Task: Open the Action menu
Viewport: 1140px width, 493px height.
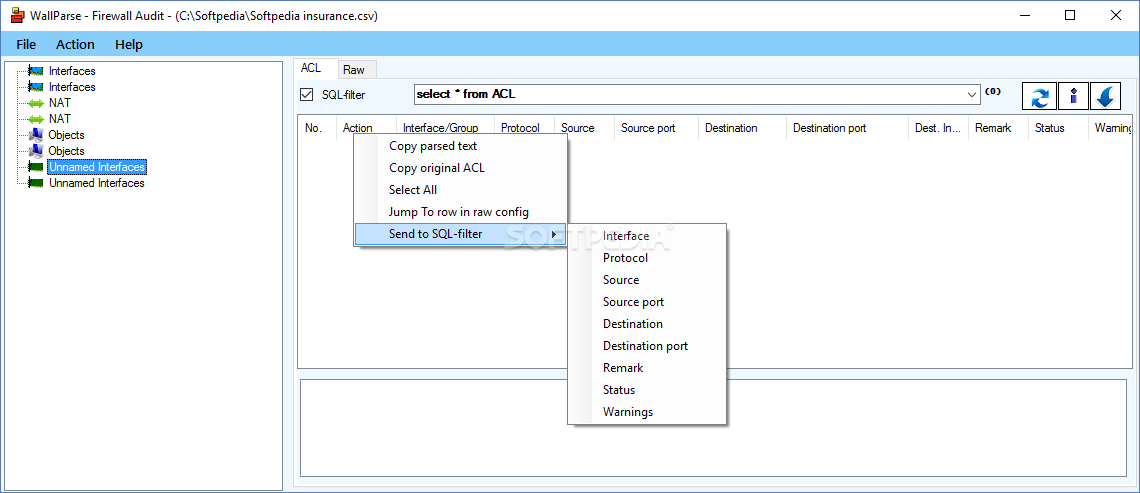Action: (x=76, y=44)
